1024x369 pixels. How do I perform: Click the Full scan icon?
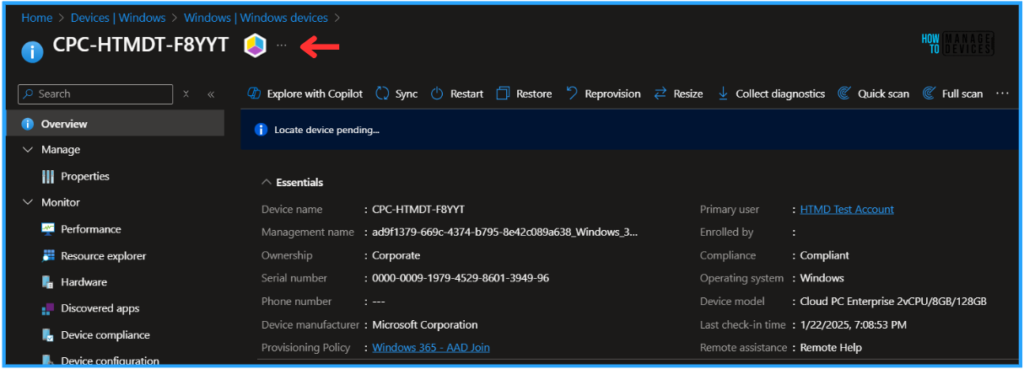pos(929,94)
